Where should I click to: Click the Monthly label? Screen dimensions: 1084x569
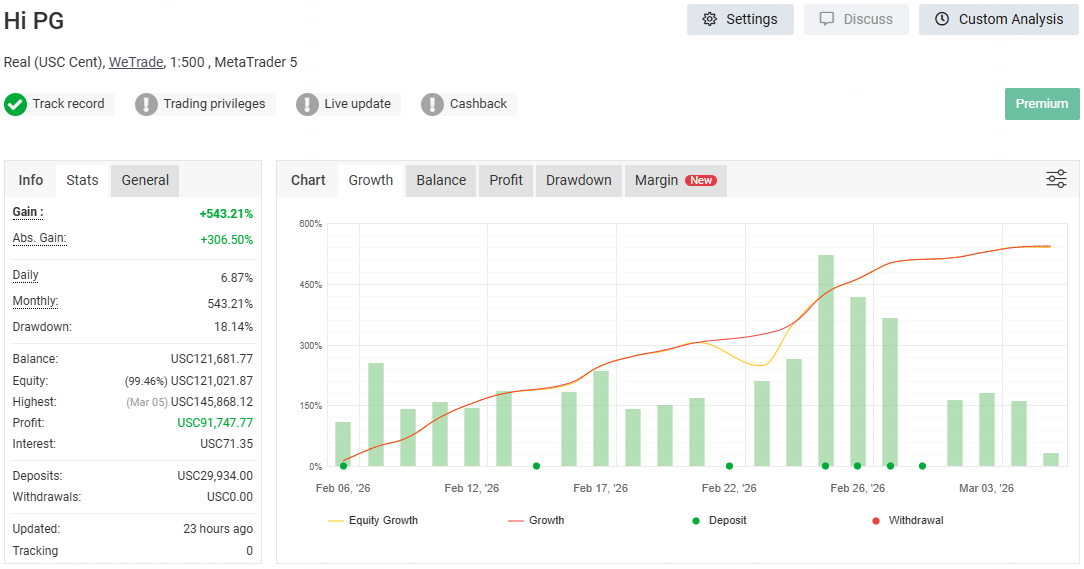[x=35, y=301]
